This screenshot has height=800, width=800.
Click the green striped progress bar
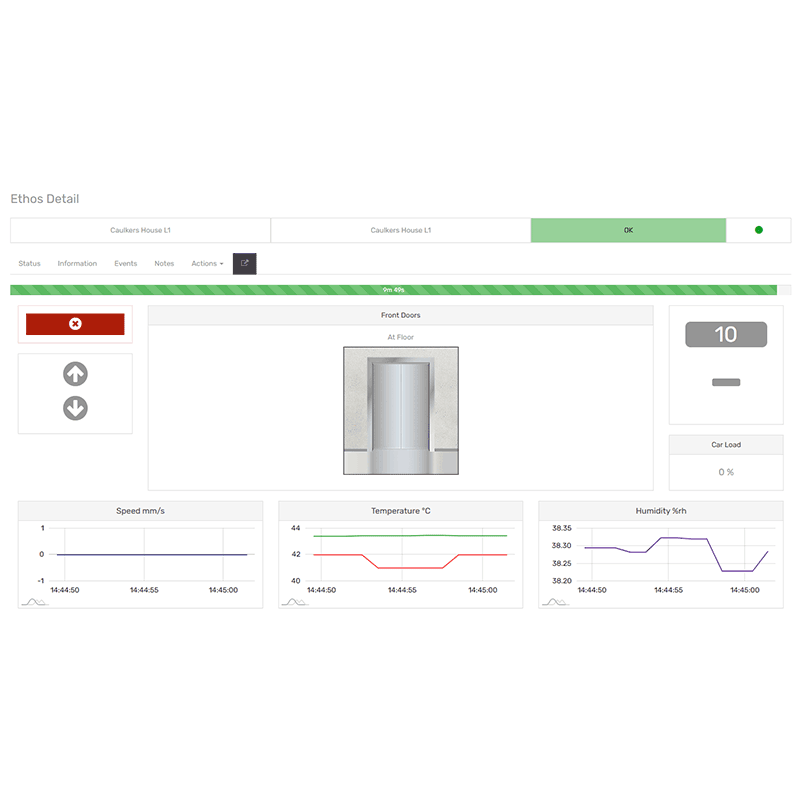click(x=393, y=290)
